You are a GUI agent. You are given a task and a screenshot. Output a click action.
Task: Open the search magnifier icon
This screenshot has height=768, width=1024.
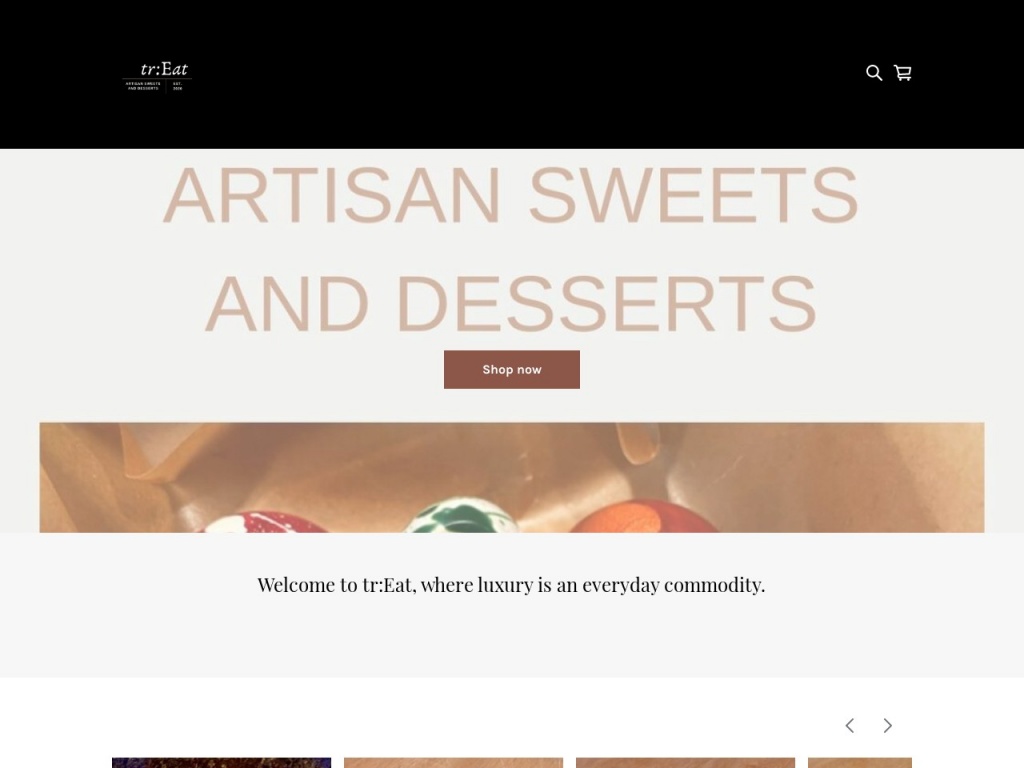(x=874, y=72)
